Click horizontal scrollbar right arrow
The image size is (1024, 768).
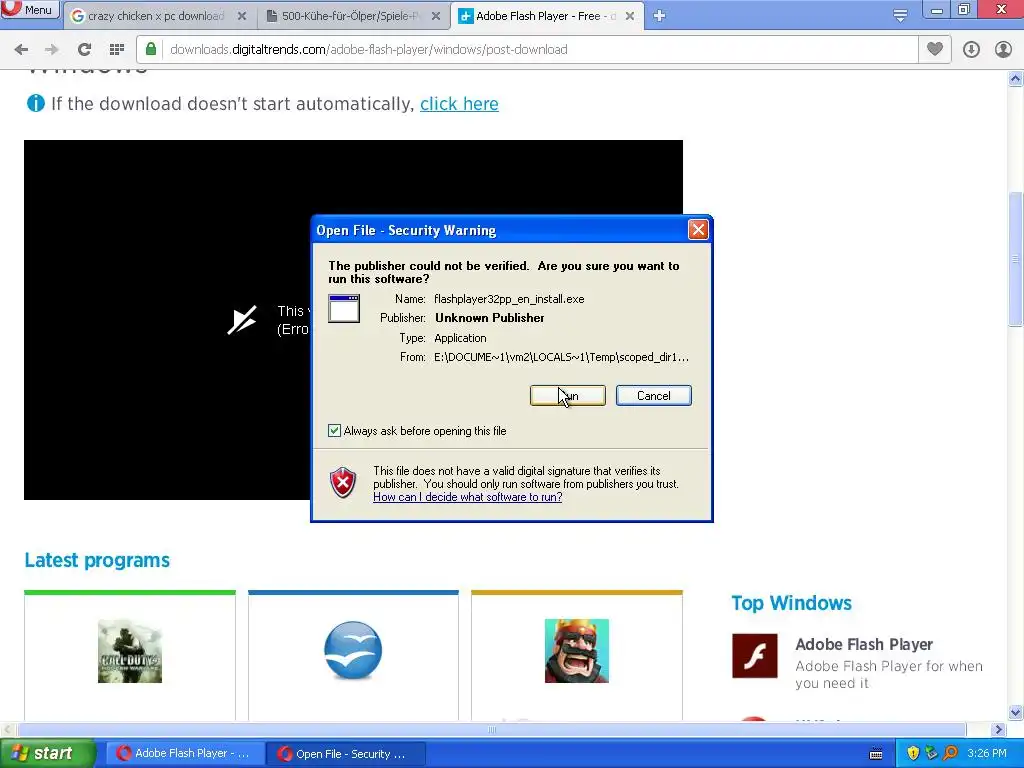click(x=999, y=729)
